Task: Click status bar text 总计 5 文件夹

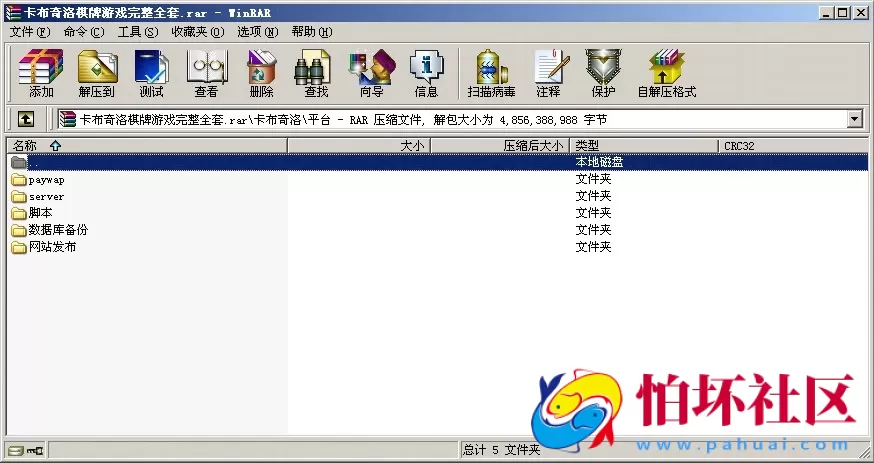Action: coord(502,450)
